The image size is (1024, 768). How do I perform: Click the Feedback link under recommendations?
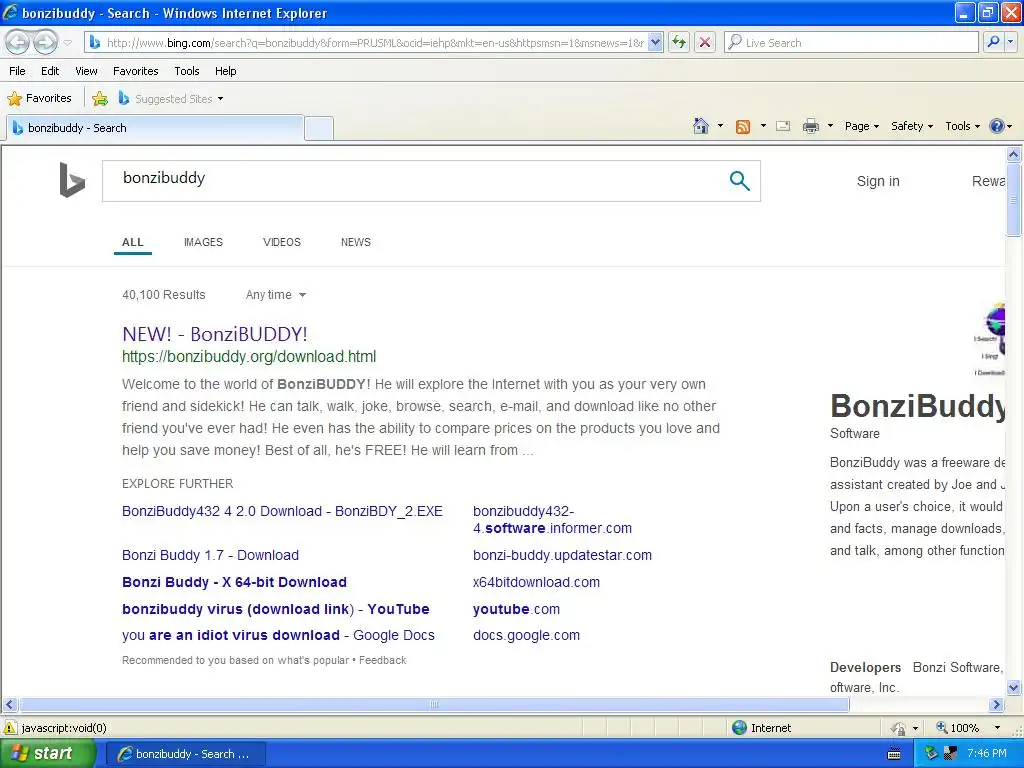[383, 660]
